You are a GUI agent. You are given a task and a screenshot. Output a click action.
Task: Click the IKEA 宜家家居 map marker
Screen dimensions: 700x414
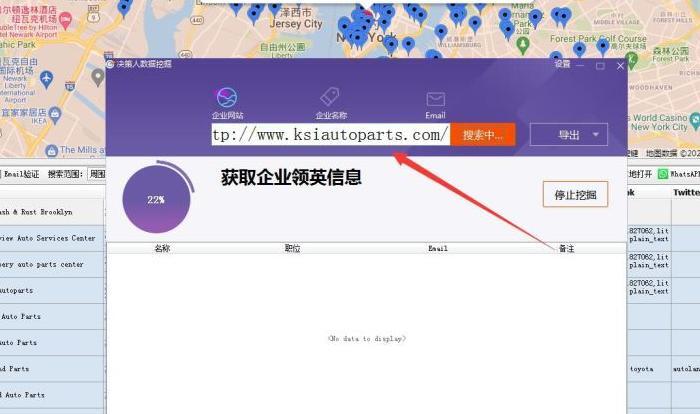pos(55,115)
